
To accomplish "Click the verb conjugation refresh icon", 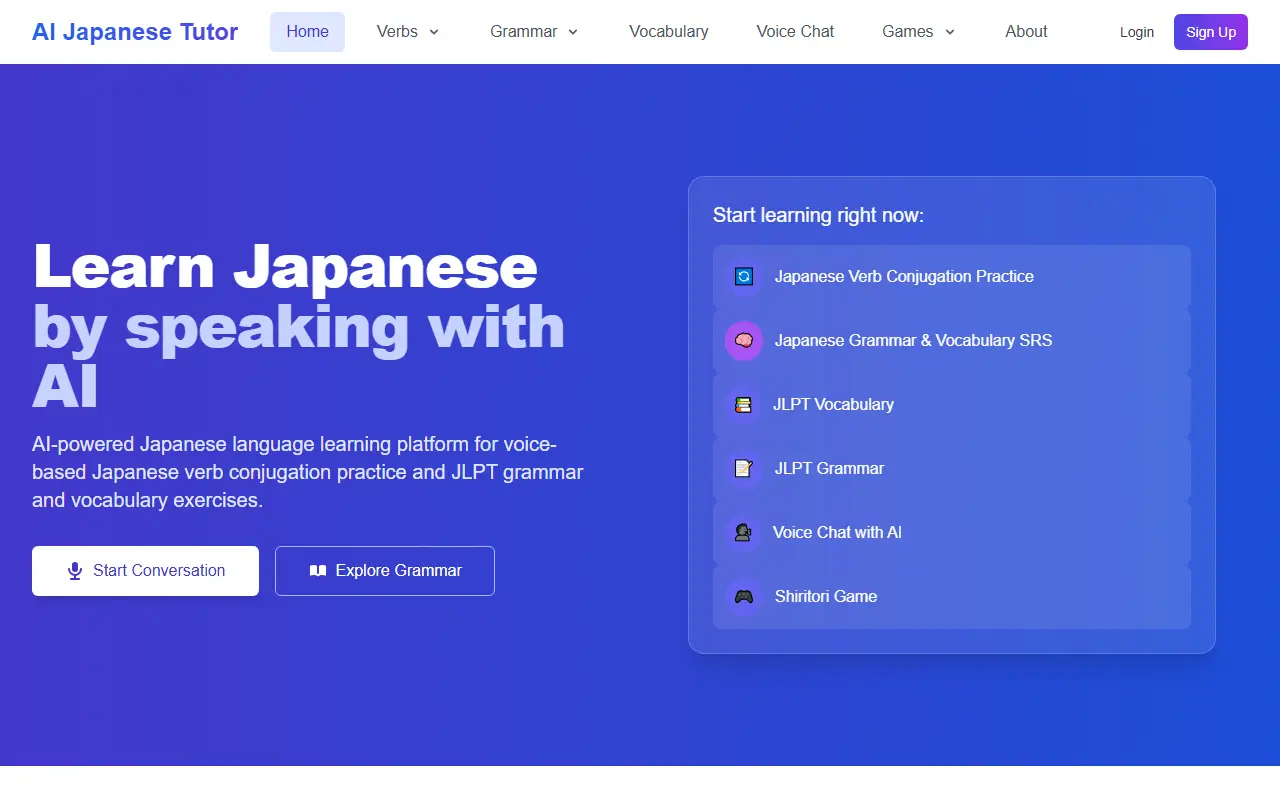I will (744, 277).
